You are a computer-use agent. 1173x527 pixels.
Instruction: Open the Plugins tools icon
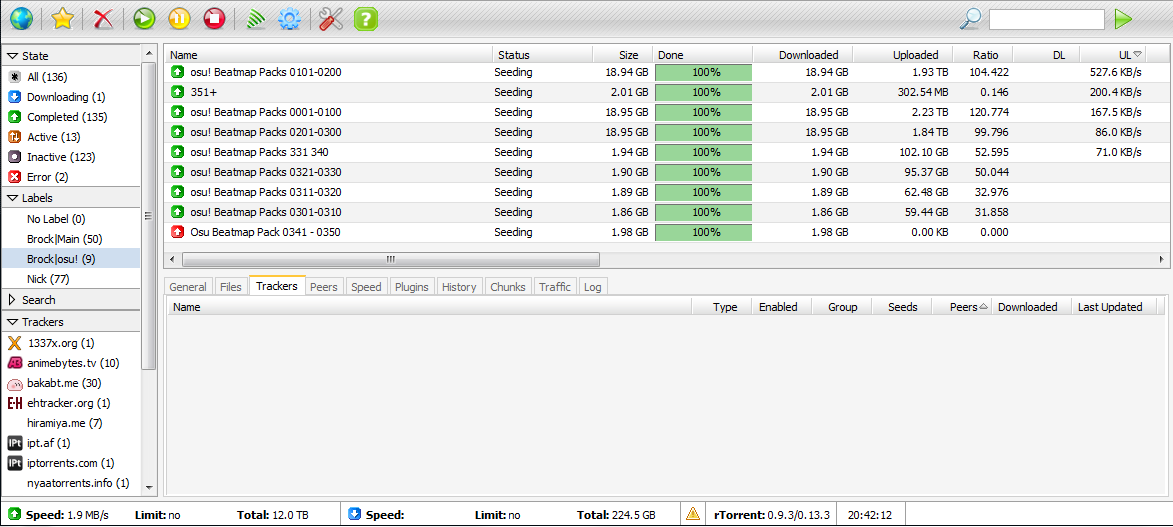pyautogui.click(x=330, y=19)
